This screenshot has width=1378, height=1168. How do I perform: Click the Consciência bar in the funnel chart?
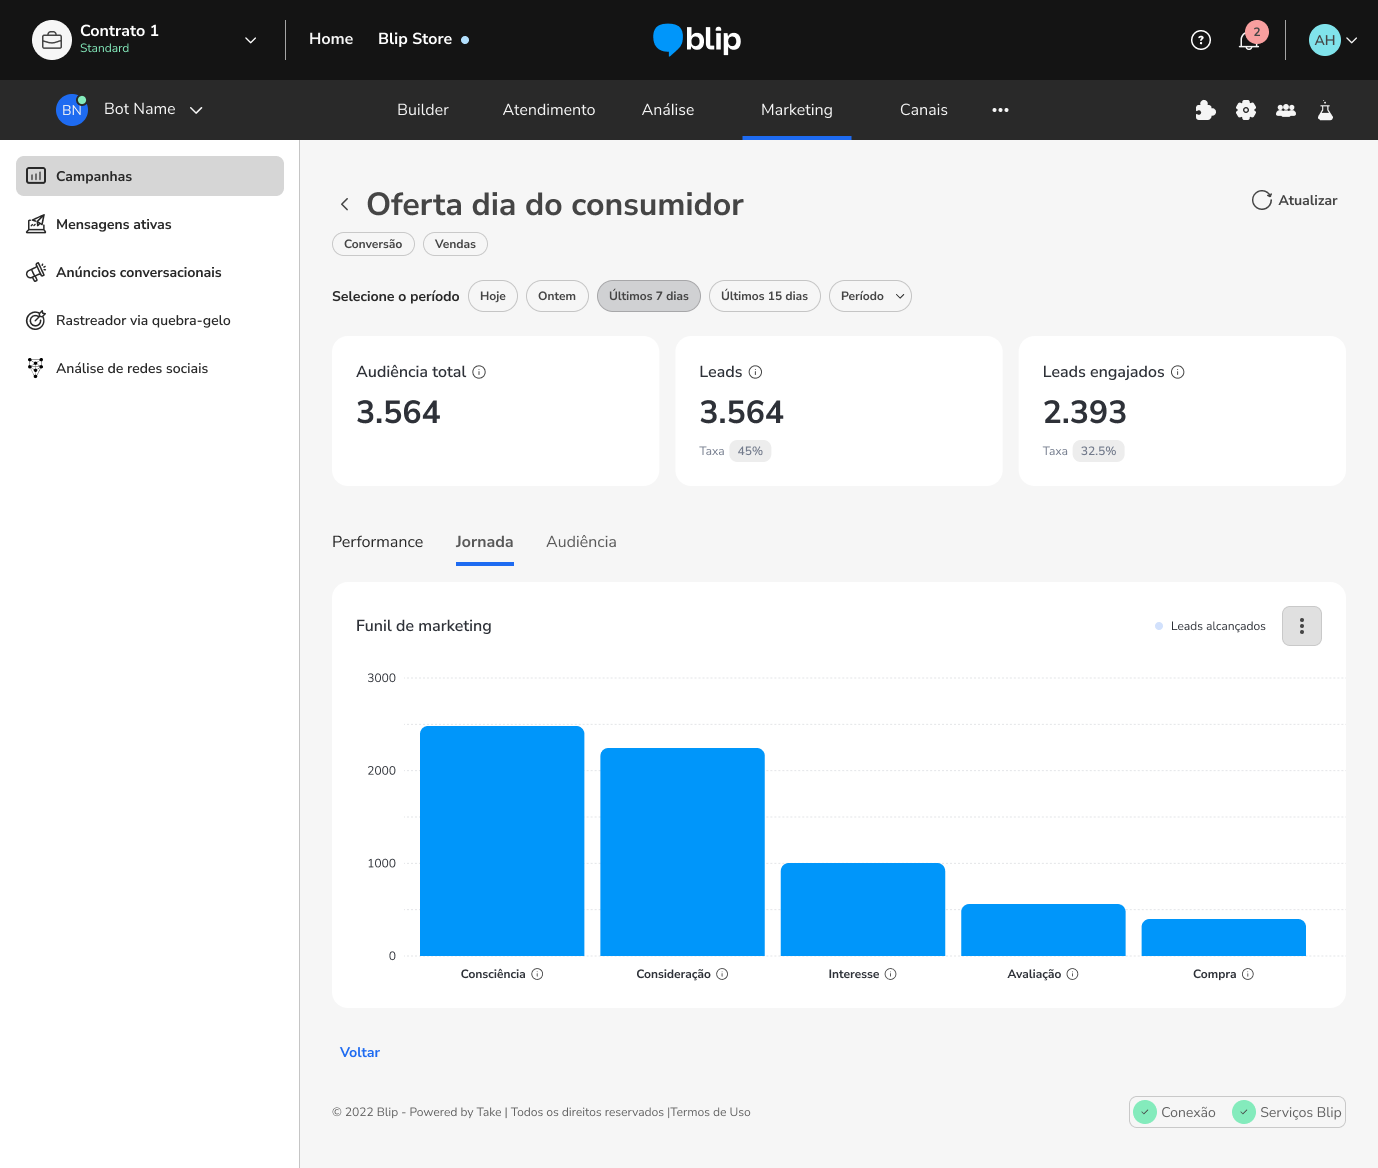(502, 840)
